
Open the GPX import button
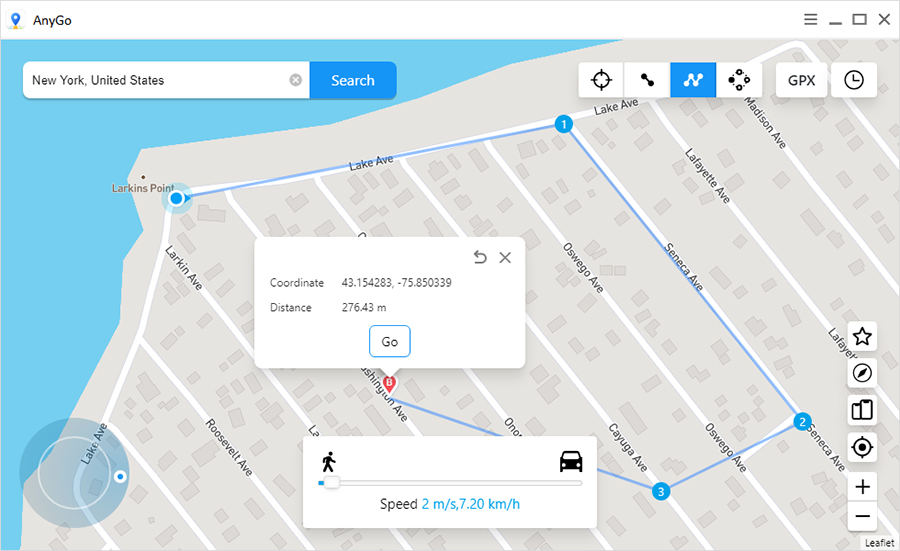801,80
